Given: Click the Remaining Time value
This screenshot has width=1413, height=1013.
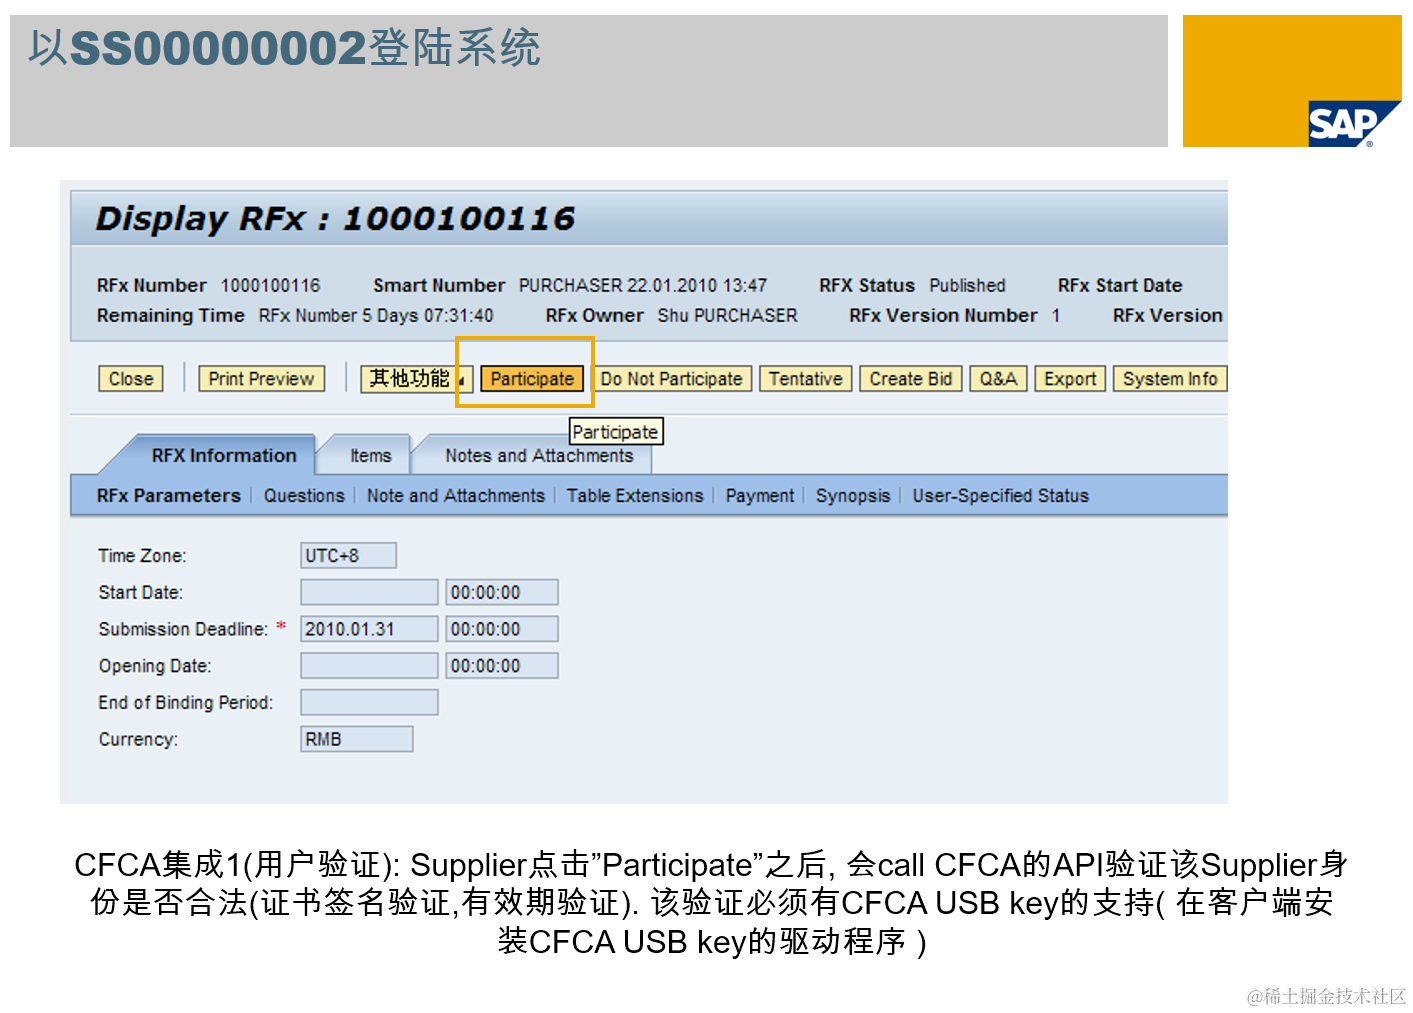Looking at the screenshot, I should point(376,315).
